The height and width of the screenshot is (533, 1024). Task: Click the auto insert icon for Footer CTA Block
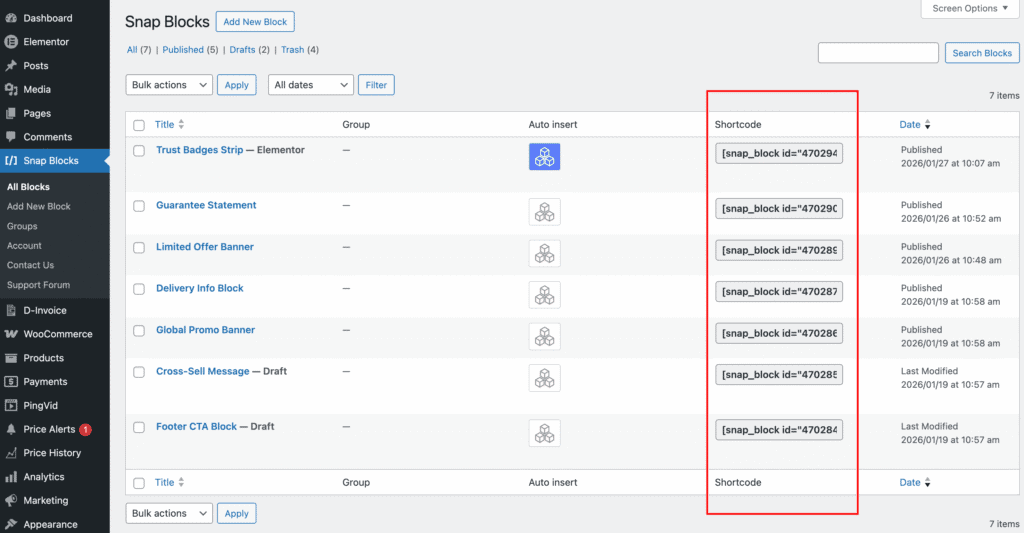(x=544, y=433)
